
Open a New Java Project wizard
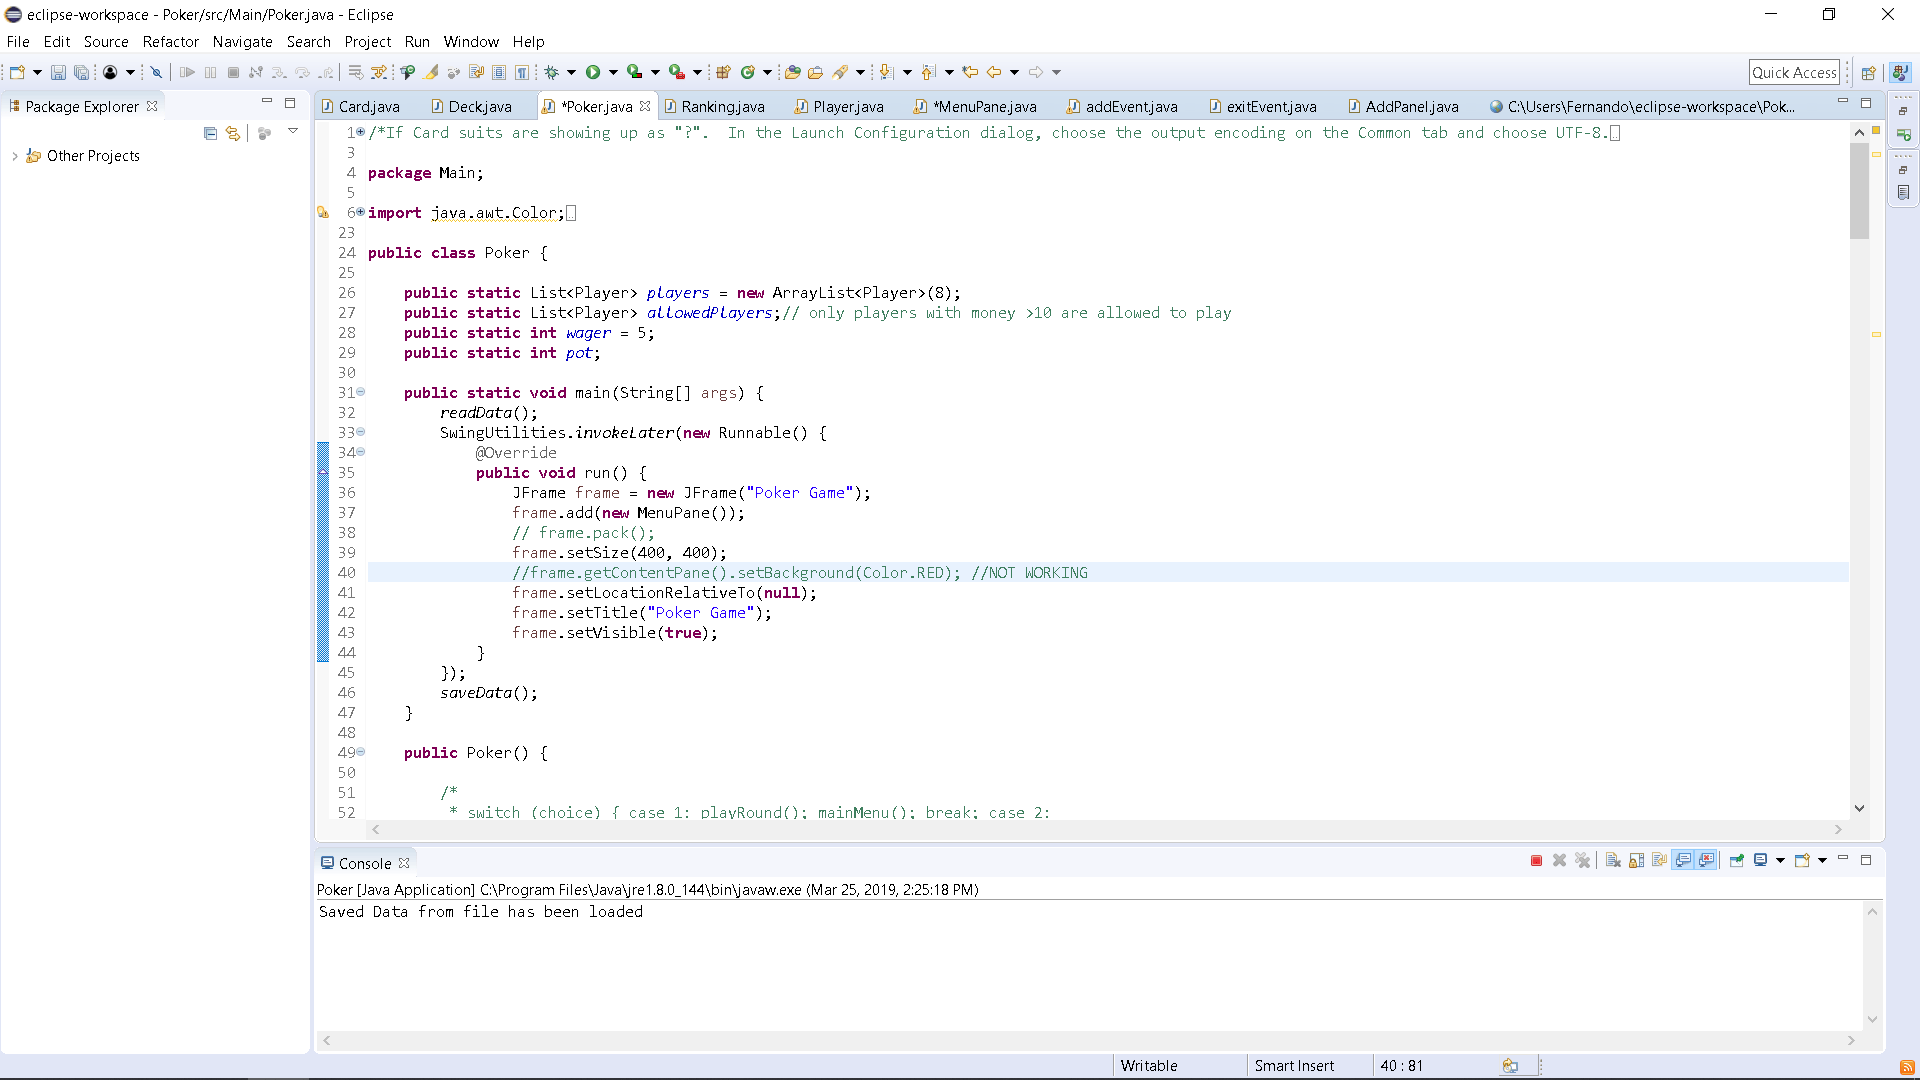(x=721, y=72)
